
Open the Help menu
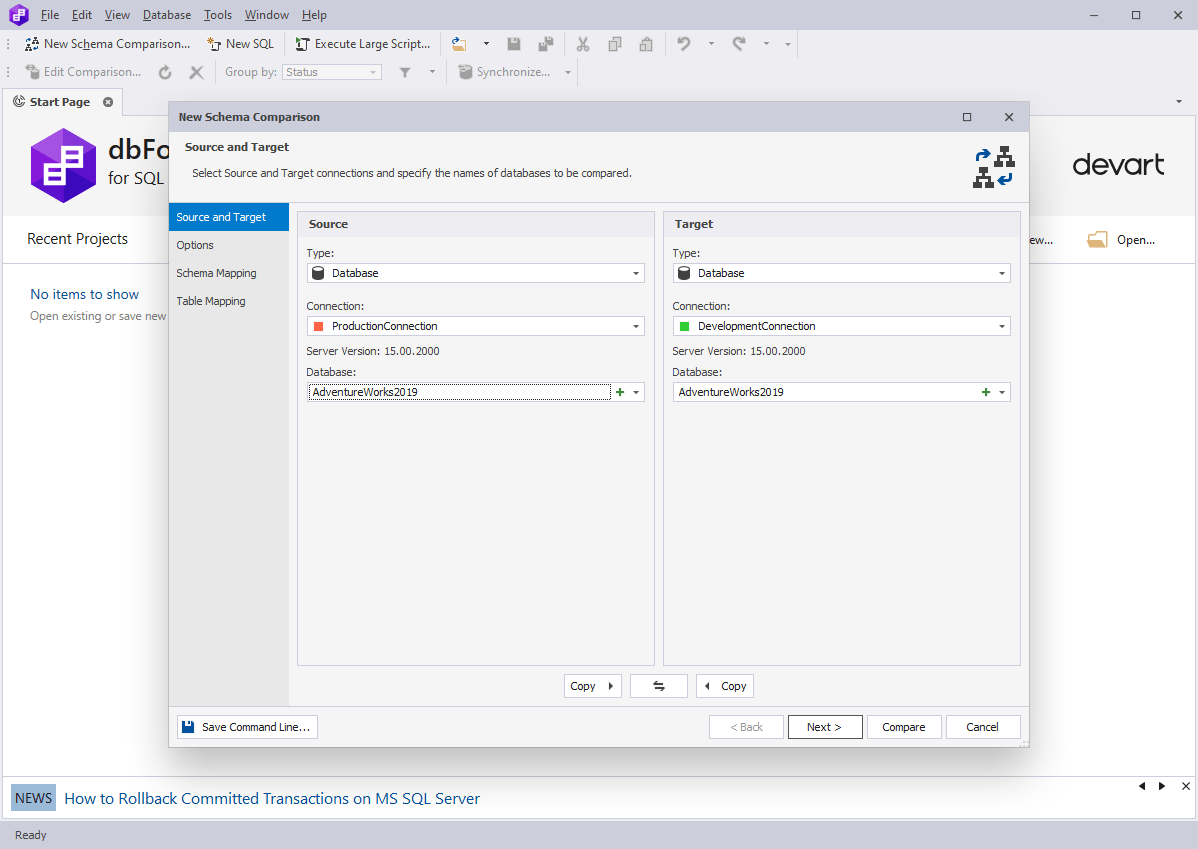pos(314,15)
